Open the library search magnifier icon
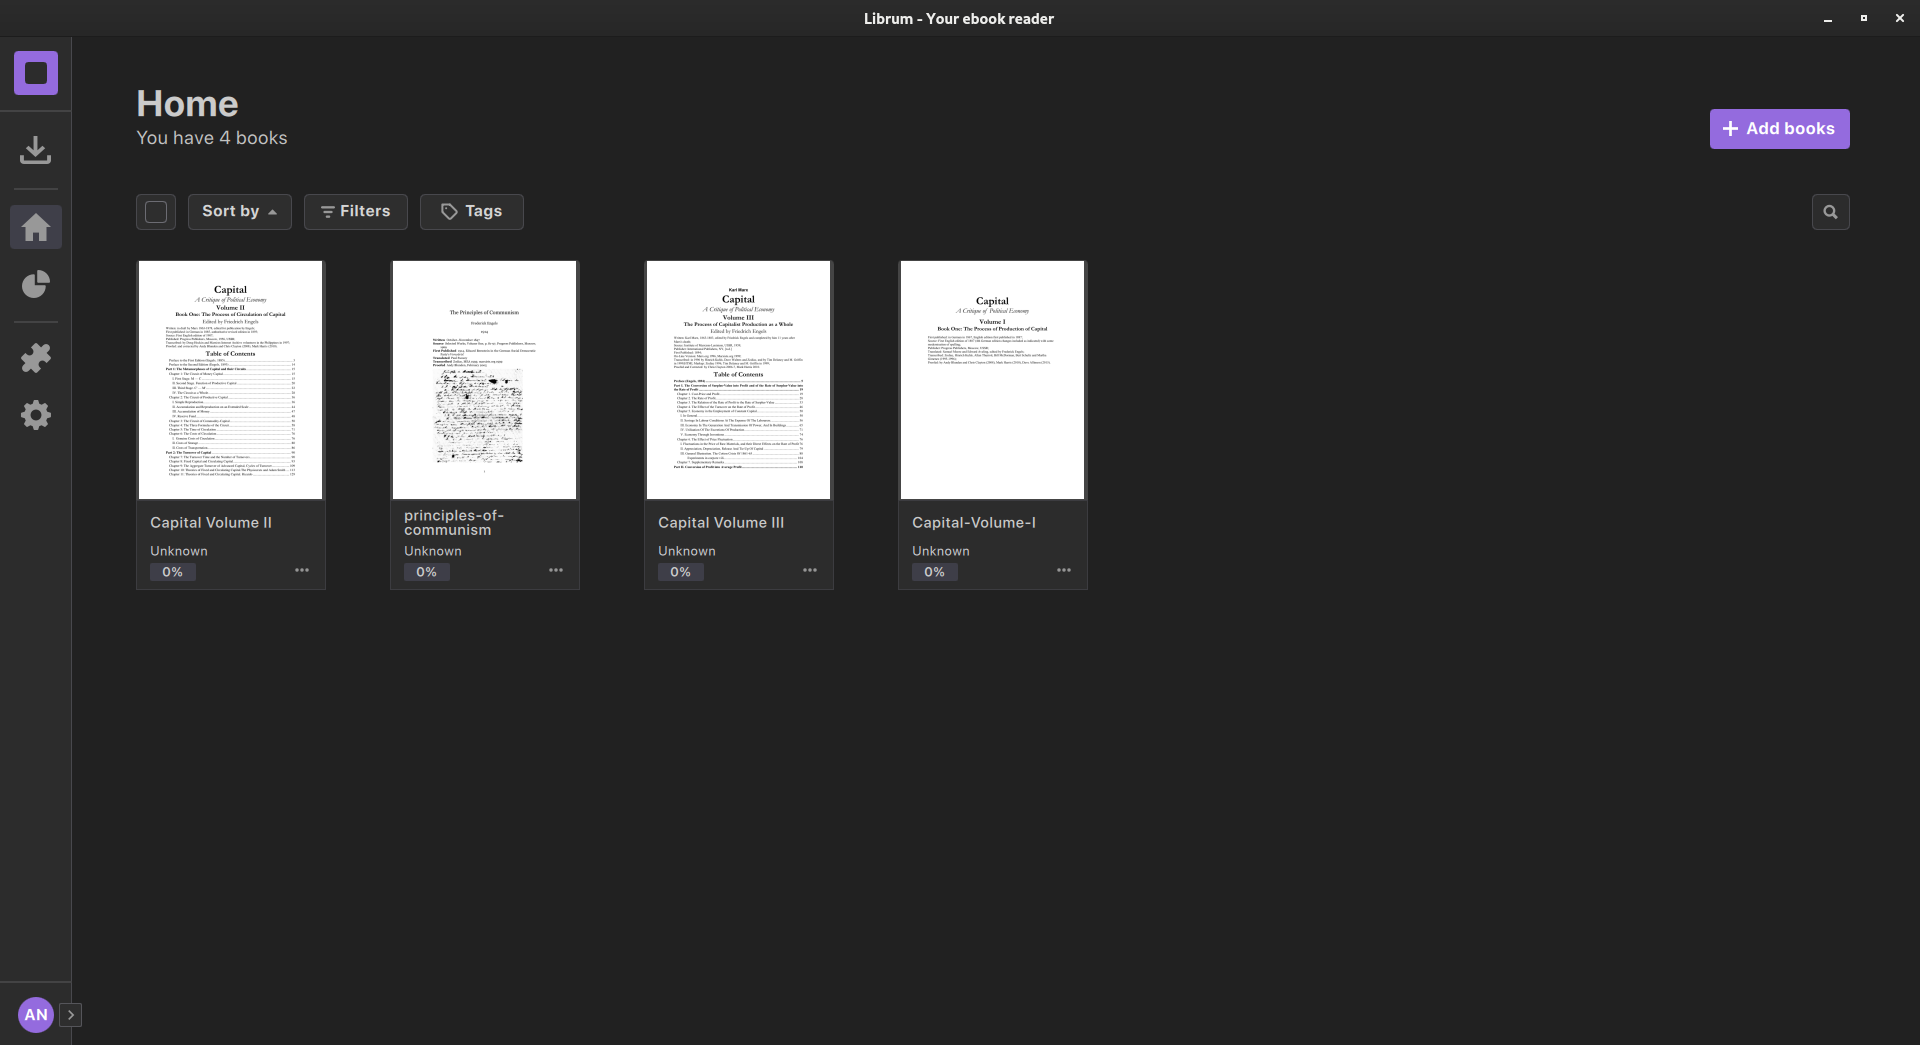The width and height of the screenshot is (1920, 1045). pyautogui.click(x=1830, y=211)
